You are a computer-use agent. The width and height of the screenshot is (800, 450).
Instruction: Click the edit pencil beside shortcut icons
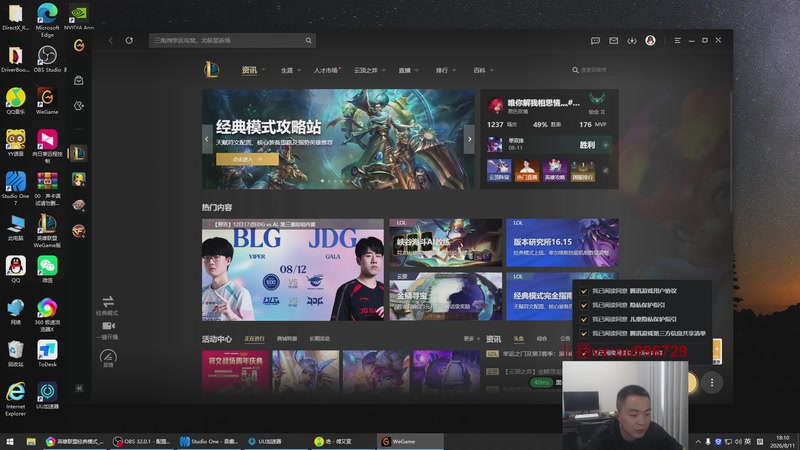(606, 170)
